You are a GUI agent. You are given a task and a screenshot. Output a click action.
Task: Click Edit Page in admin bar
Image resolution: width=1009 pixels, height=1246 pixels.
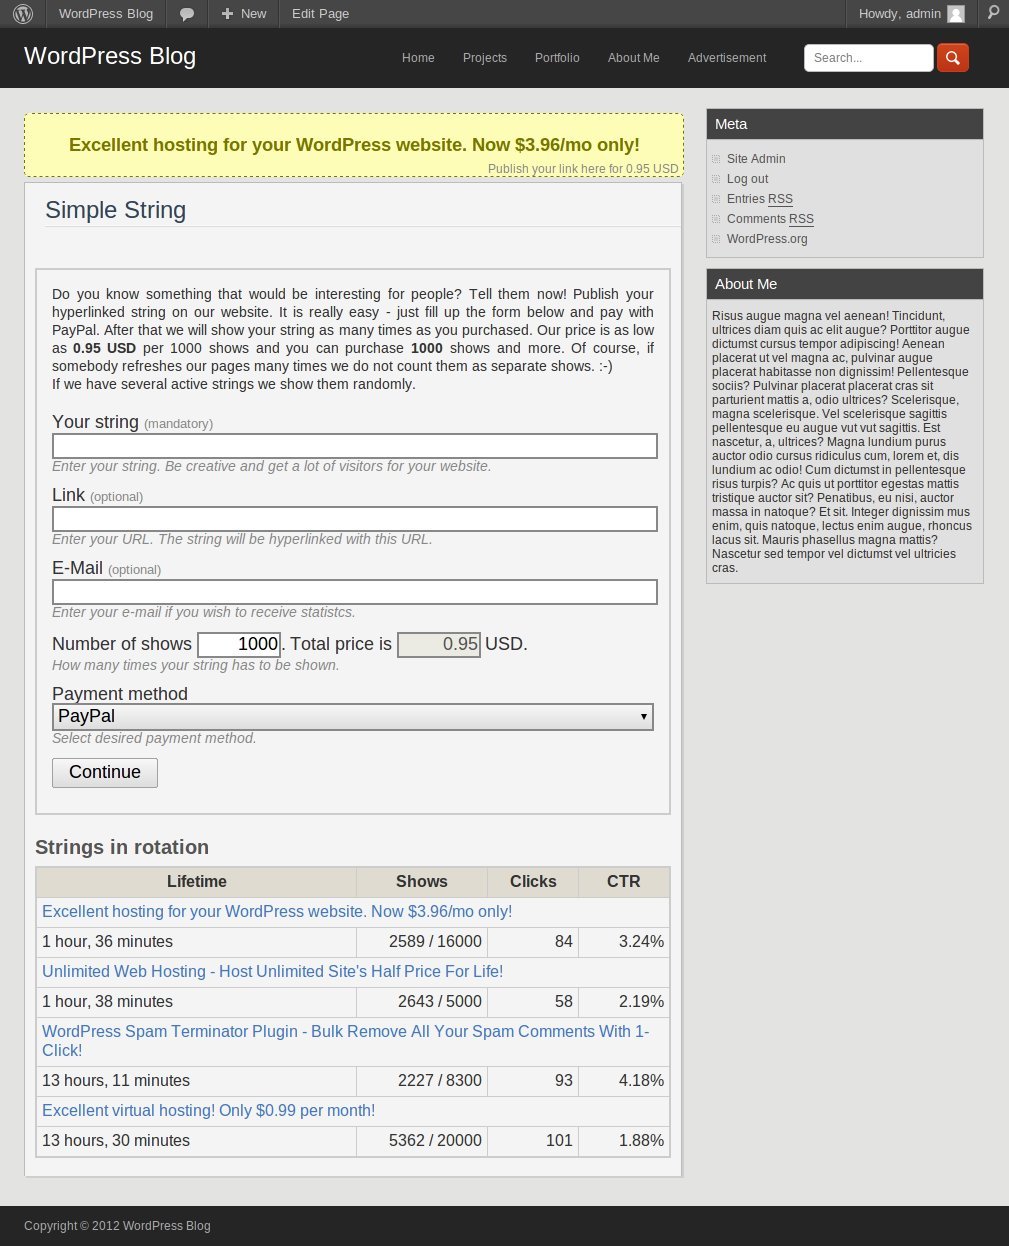(x=320, y=14)
